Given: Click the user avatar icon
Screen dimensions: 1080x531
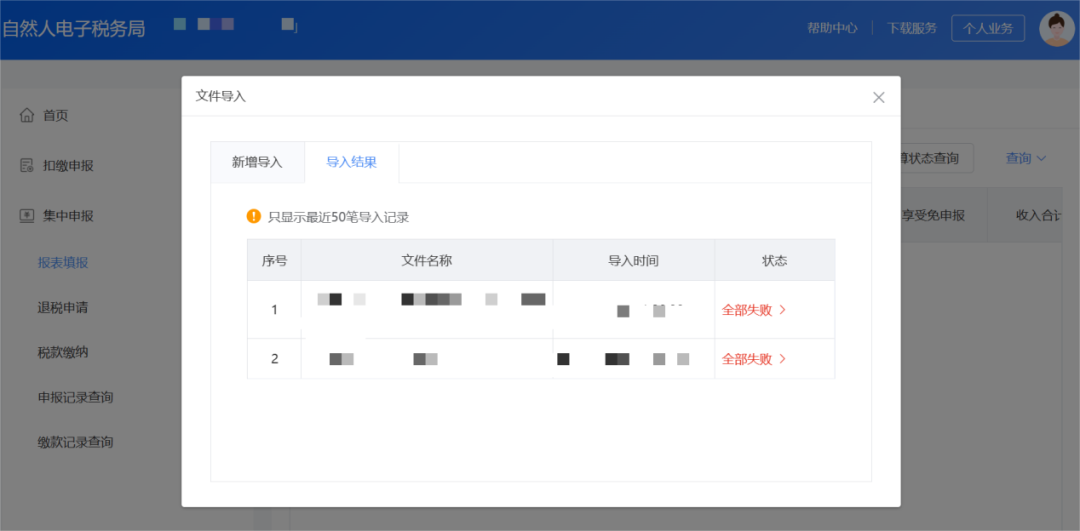Looking at the screenshot, I should tap(1056, 28).
